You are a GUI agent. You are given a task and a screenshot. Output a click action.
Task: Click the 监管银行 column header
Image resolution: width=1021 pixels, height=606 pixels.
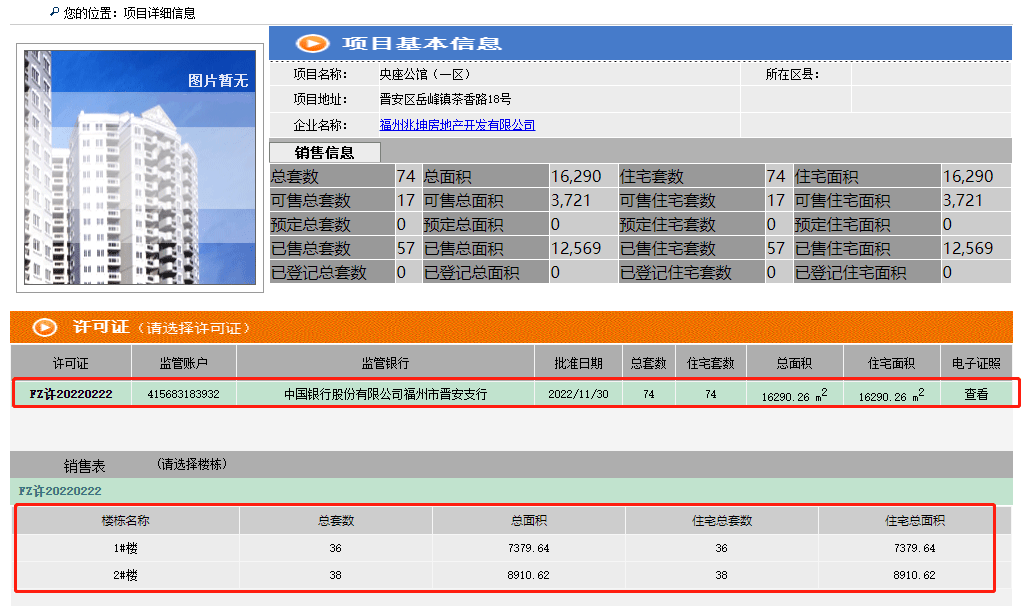385,363
